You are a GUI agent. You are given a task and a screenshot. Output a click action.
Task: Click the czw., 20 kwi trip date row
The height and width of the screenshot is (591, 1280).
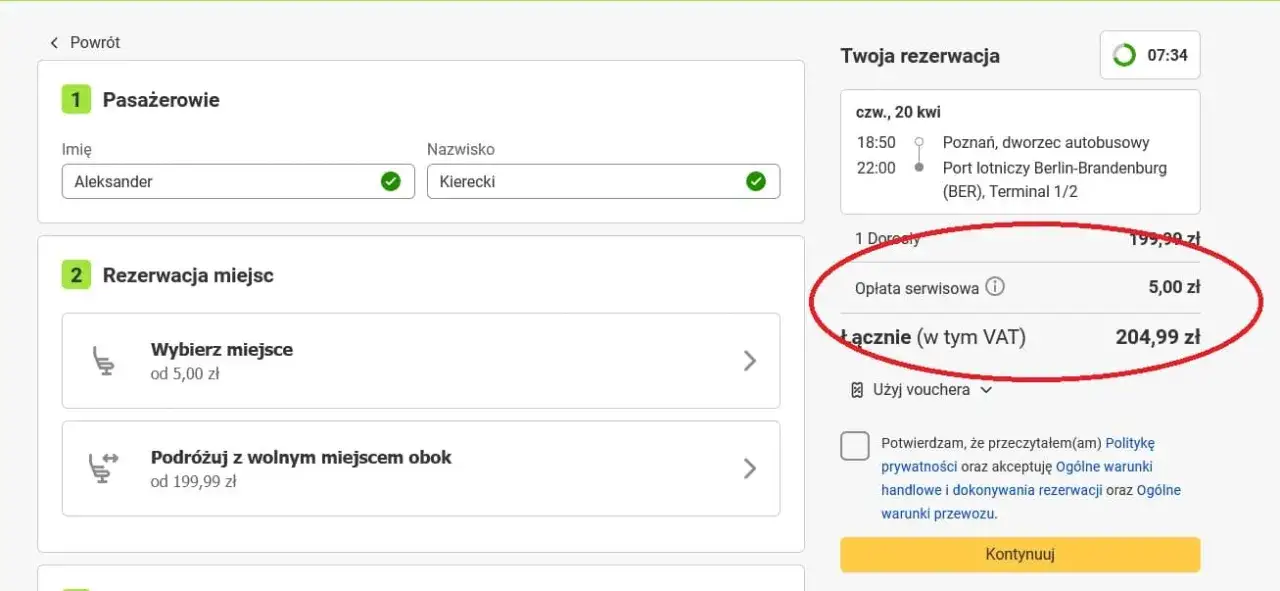[900, 112]
